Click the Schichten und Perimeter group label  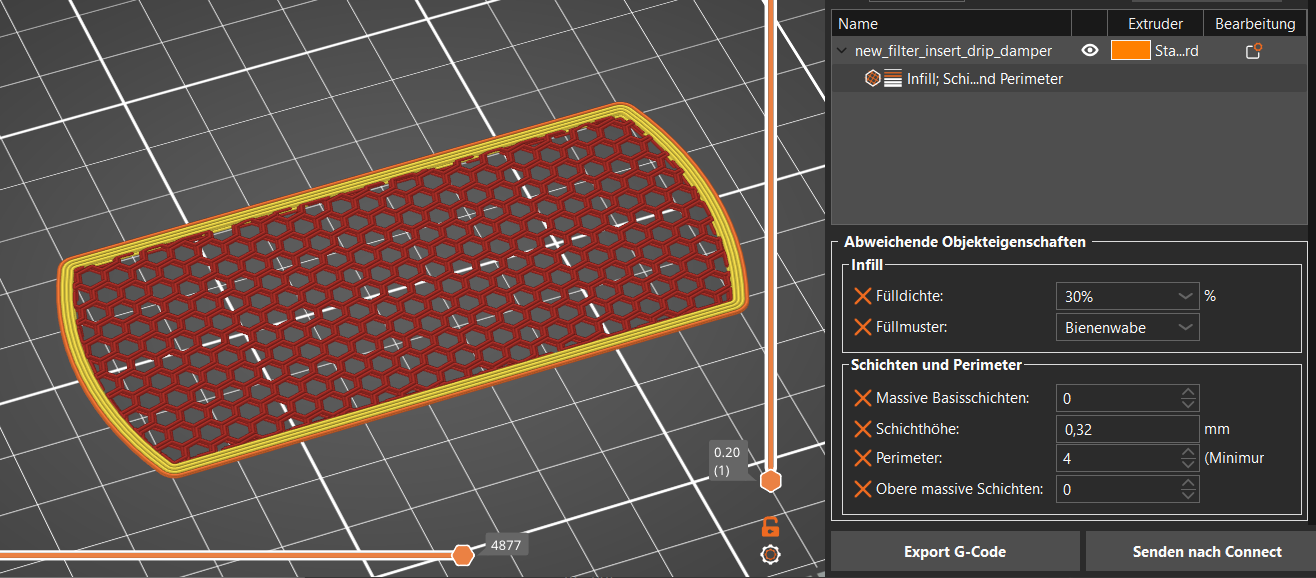pyautogui.click(x=936, y=365)
